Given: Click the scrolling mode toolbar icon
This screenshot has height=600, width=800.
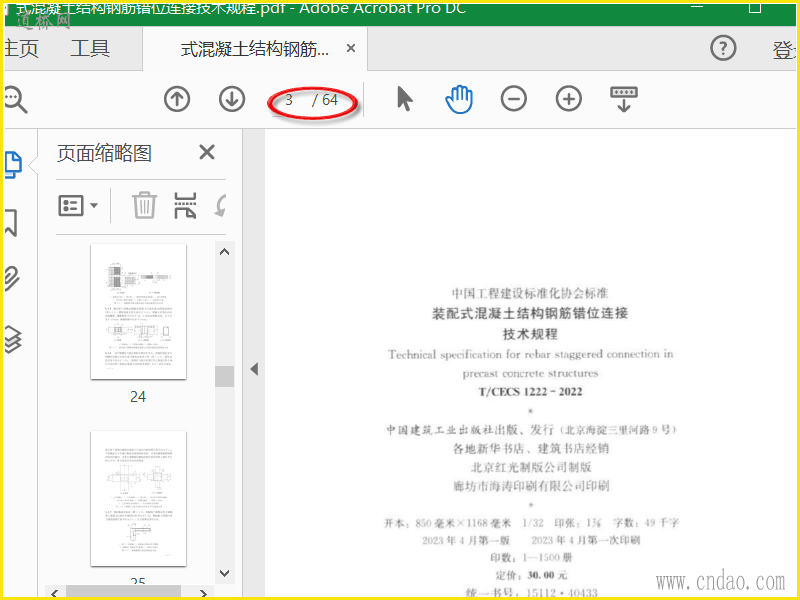Looking at the screenshot, I should click(623, 99).
